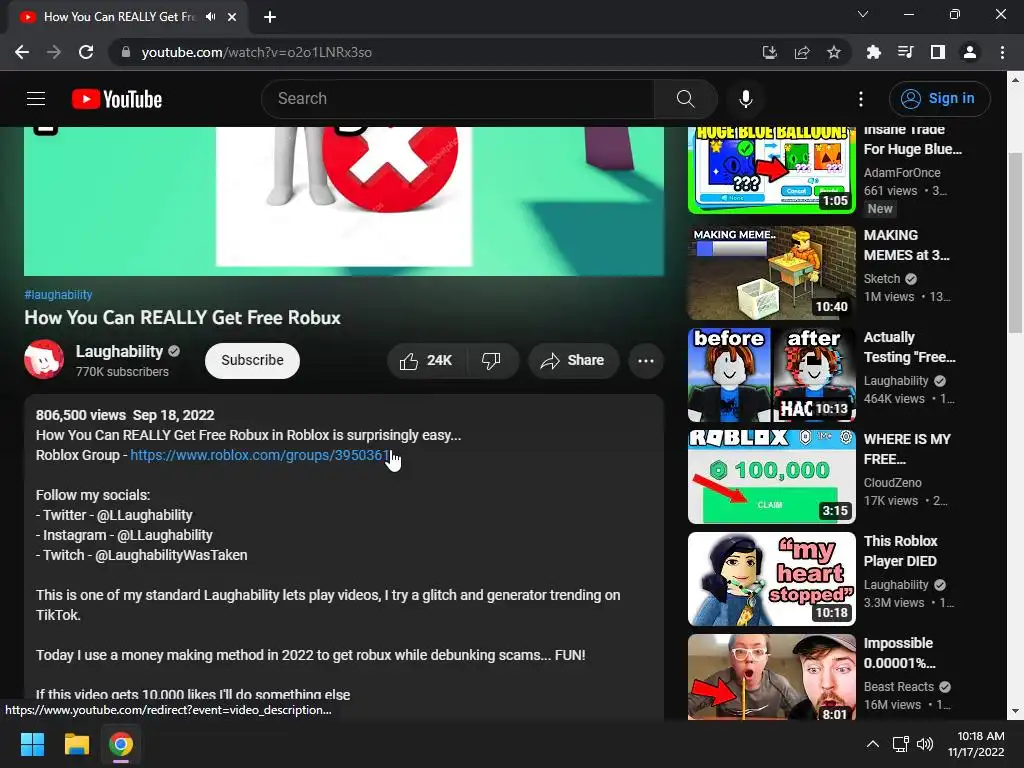Open the 'my heart stopped' video thumbnail
1024x768 pixels.
772,579
